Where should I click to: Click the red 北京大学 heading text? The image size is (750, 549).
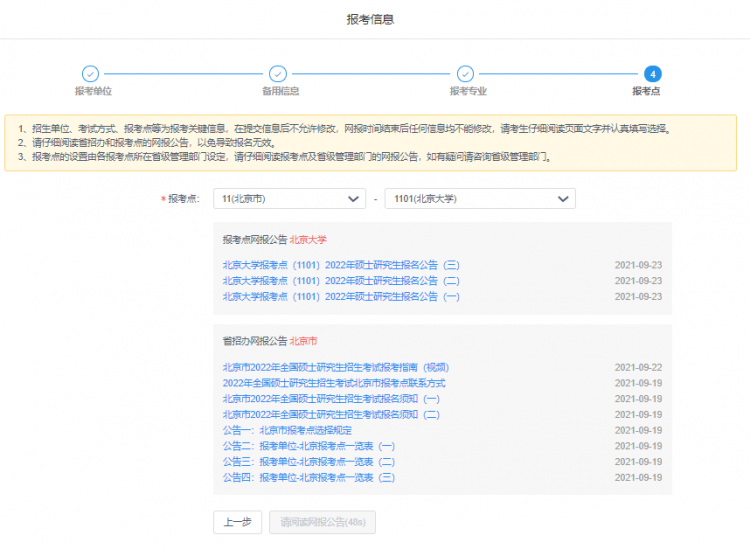[x=308, y=240]
